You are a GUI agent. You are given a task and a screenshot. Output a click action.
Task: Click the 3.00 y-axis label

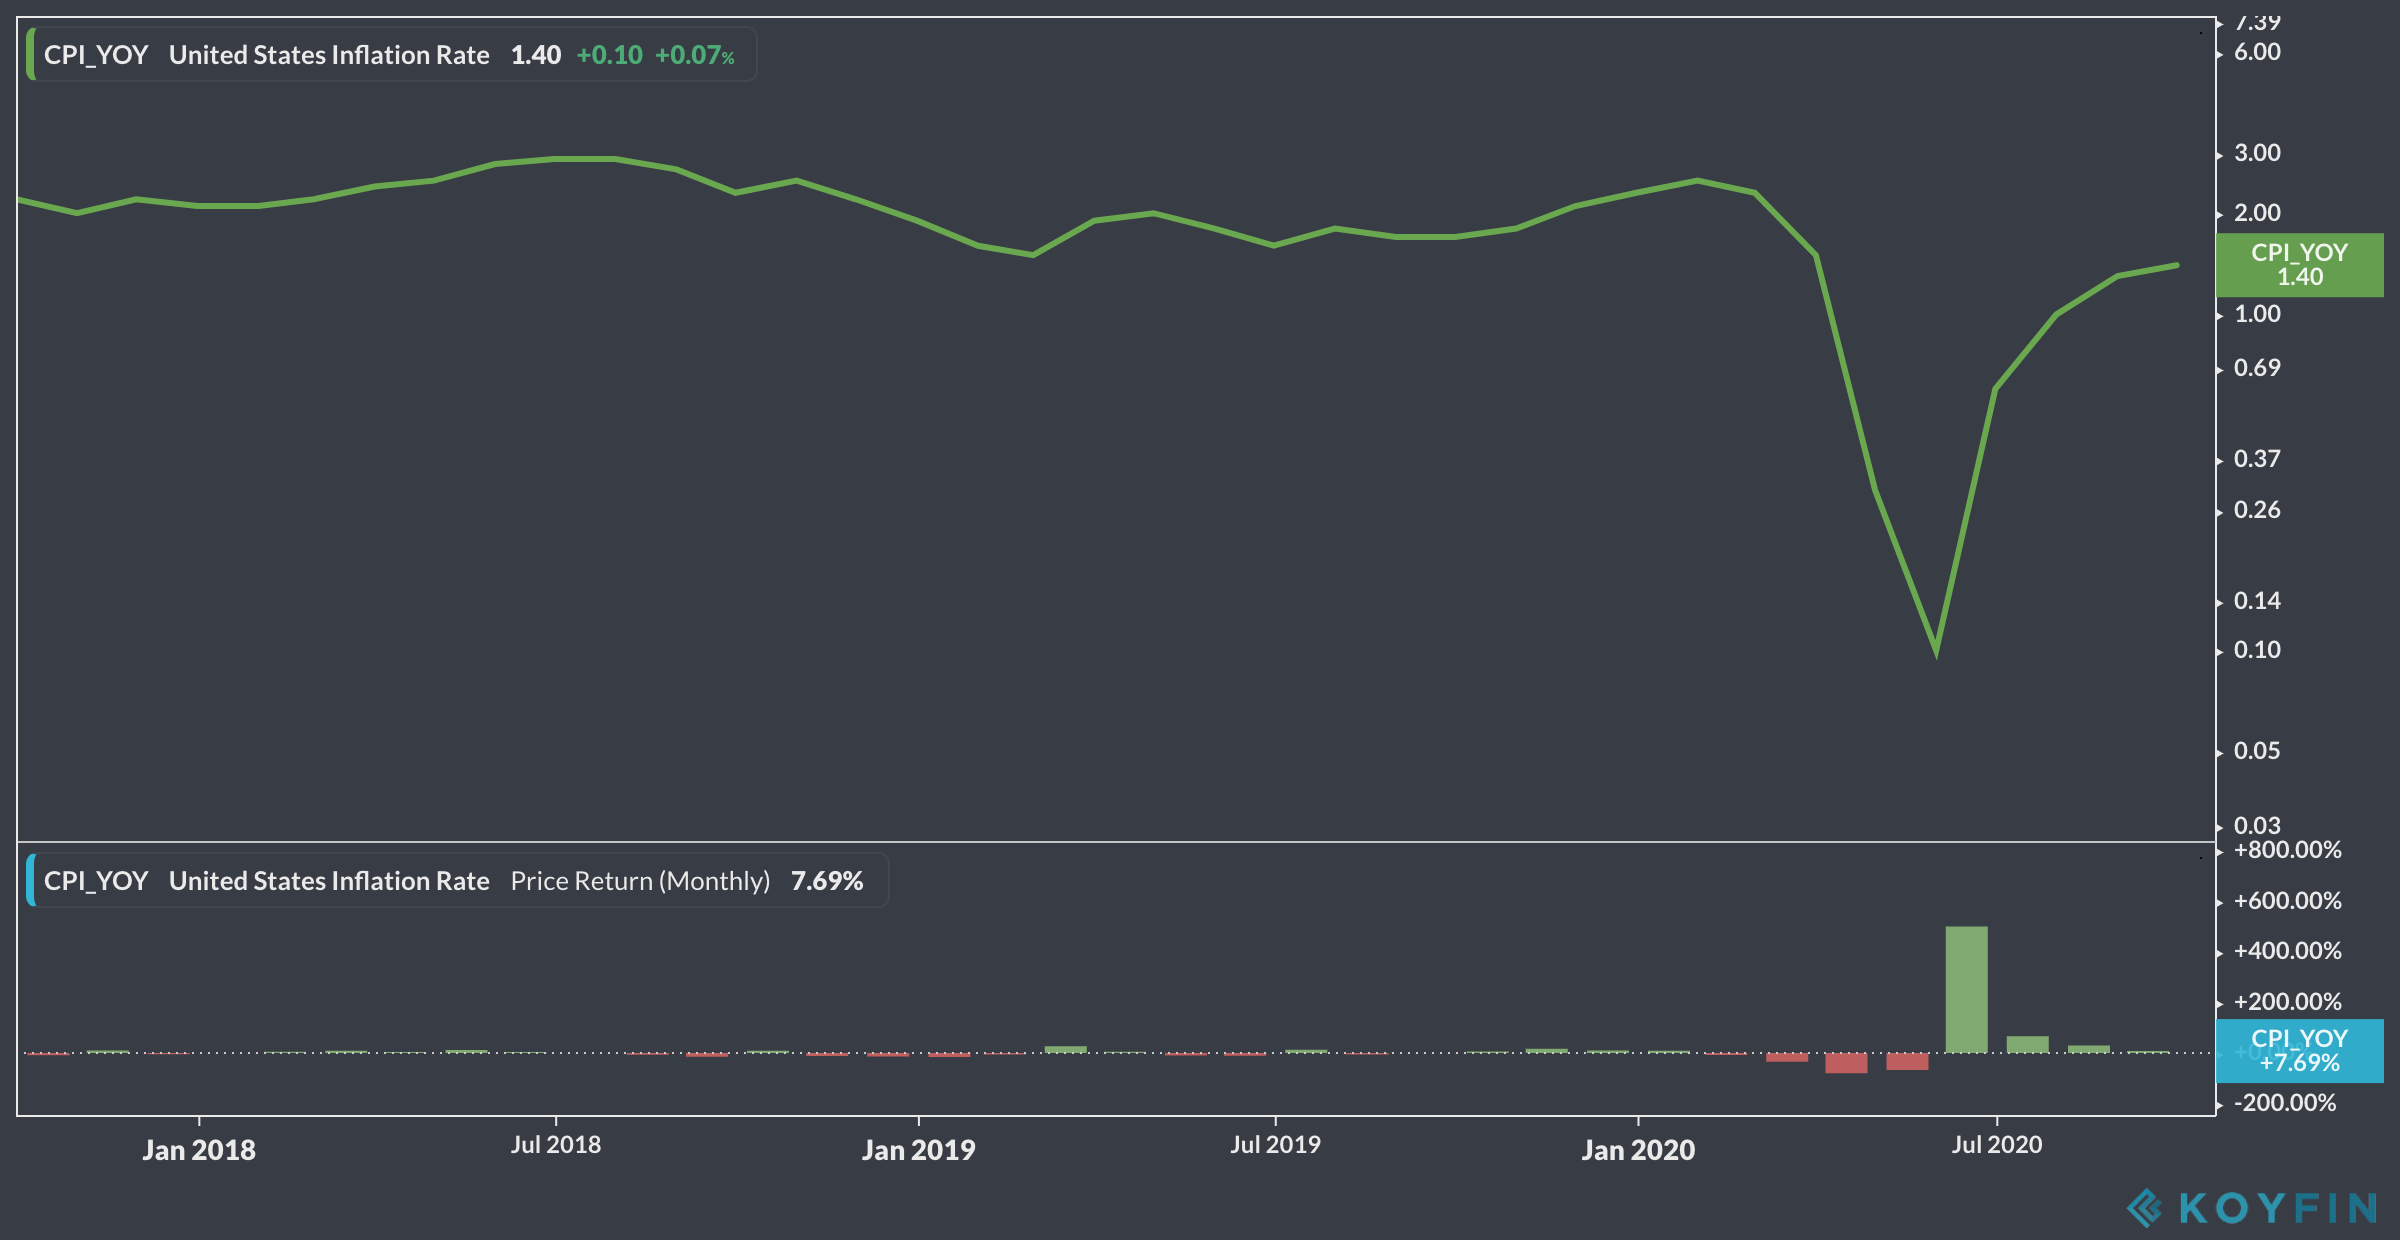click(2257, 153)
